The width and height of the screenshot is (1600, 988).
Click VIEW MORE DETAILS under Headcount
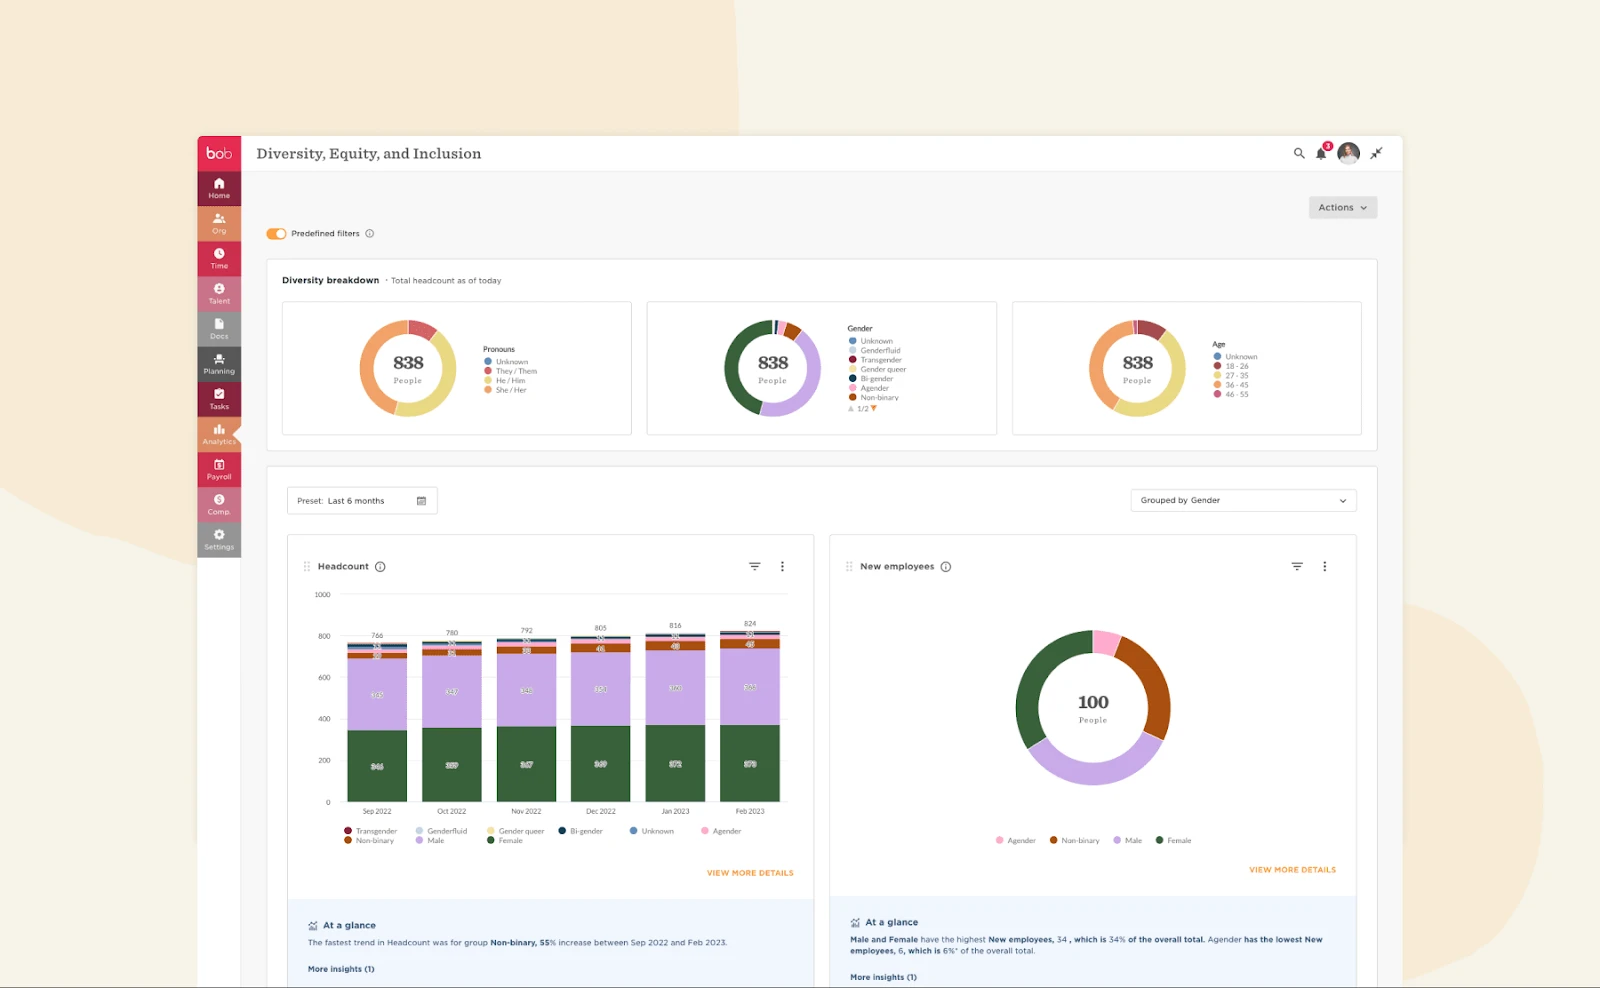pyautogui.click(x=750, y=872)
